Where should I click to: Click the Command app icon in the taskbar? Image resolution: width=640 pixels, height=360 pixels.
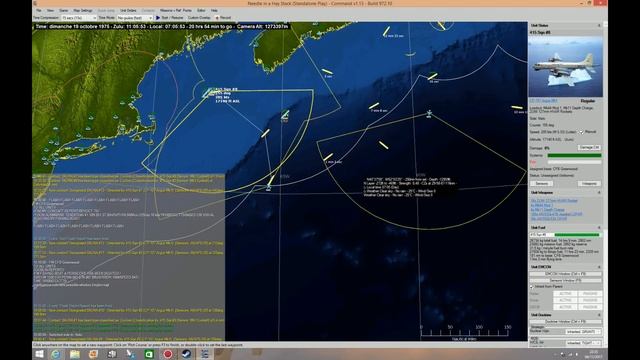[205, 354]
